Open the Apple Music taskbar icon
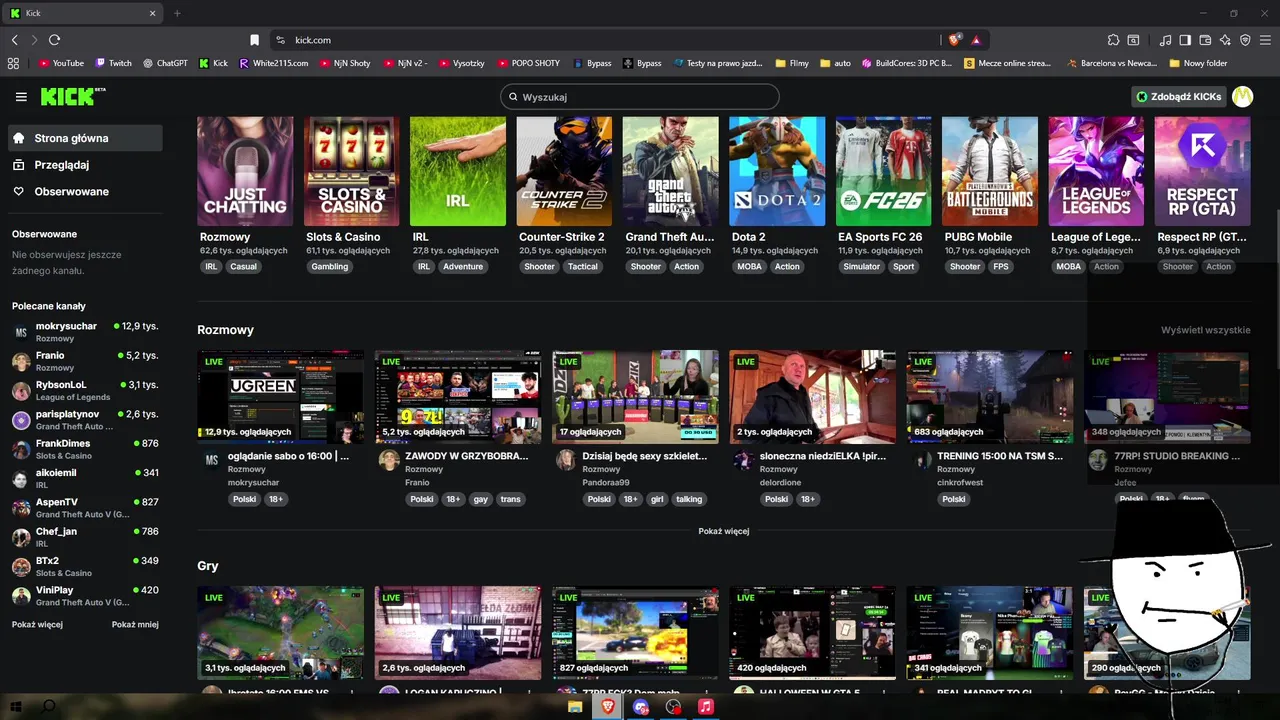Screen dimensions: 1280x720 click(705, 707)
